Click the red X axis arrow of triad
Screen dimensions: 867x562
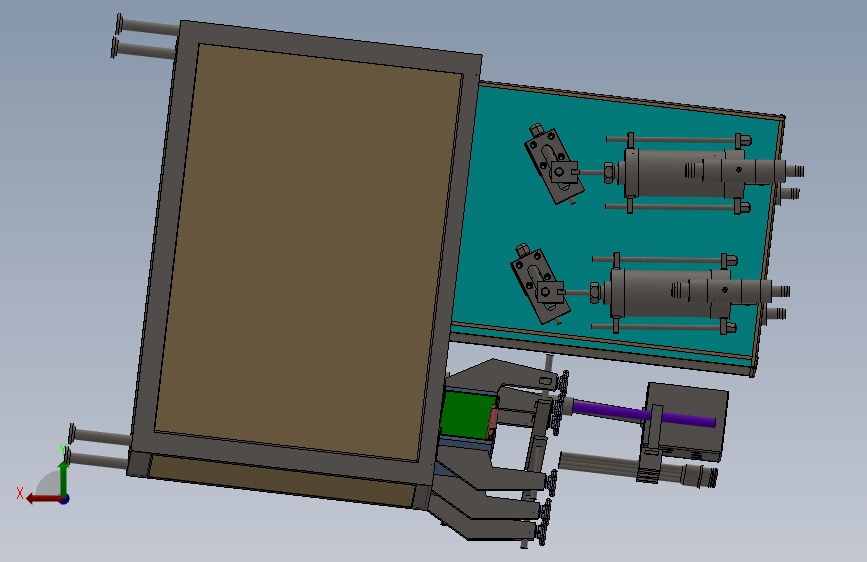[43, 499]
